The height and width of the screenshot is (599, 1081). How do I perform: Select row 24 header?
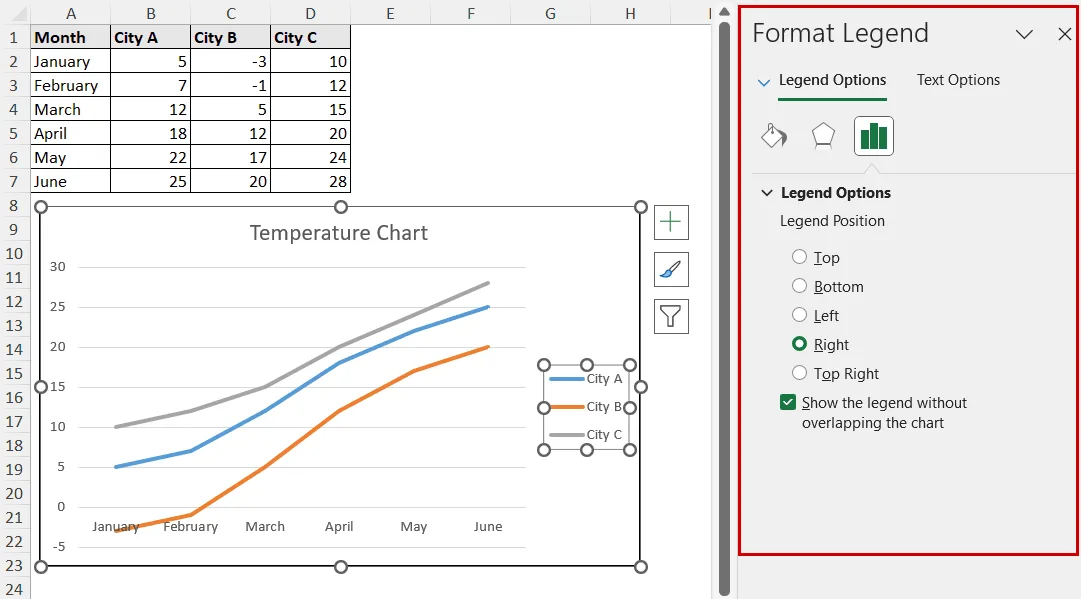click(14, 589)
